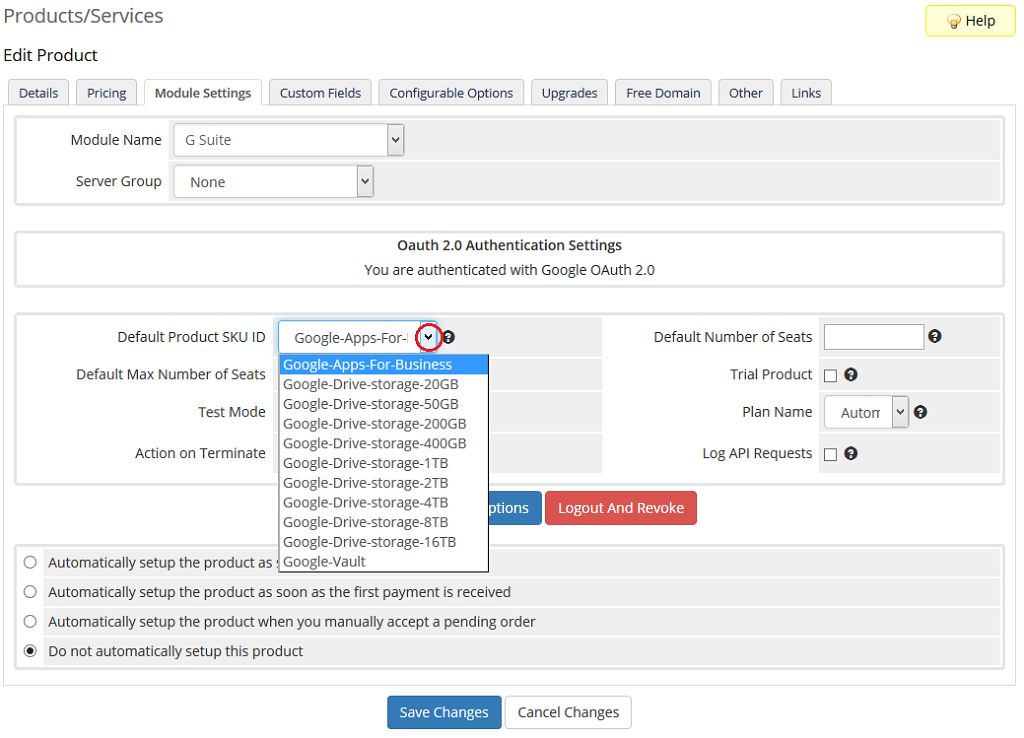Image resolution: width=1024 pixels, height=738 pixels.
Task: Open the Module Name dropdown
Action: pos(289,140)
